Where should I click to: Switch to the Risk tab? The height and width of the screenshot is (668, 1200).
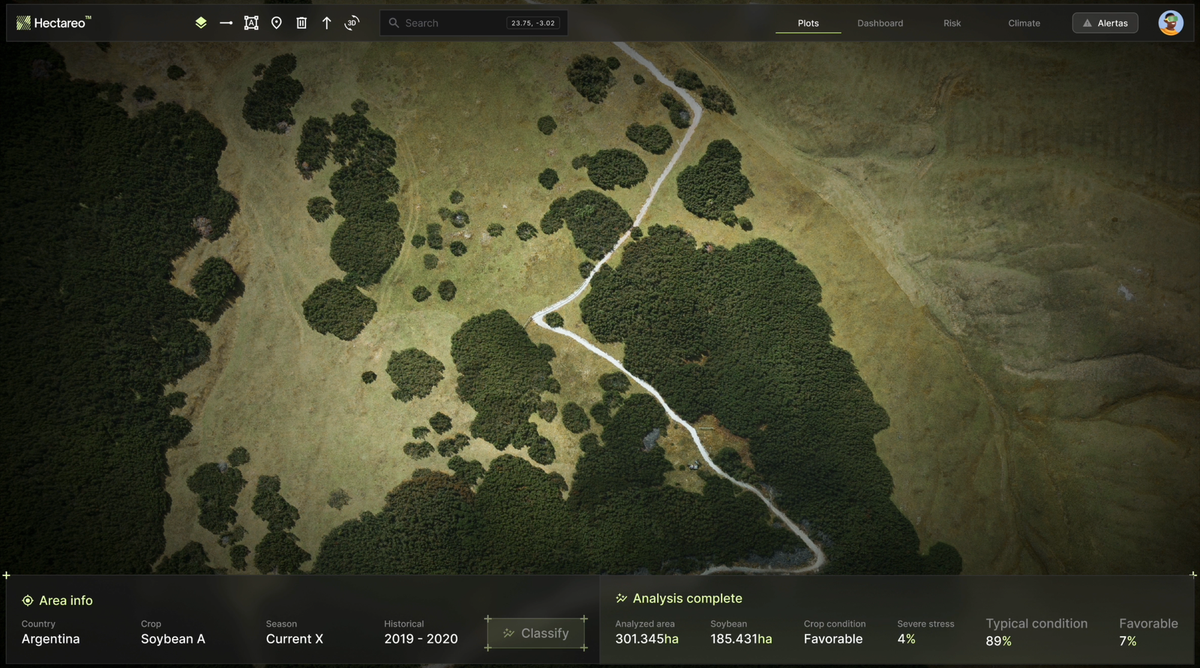(x=952, y=23)
